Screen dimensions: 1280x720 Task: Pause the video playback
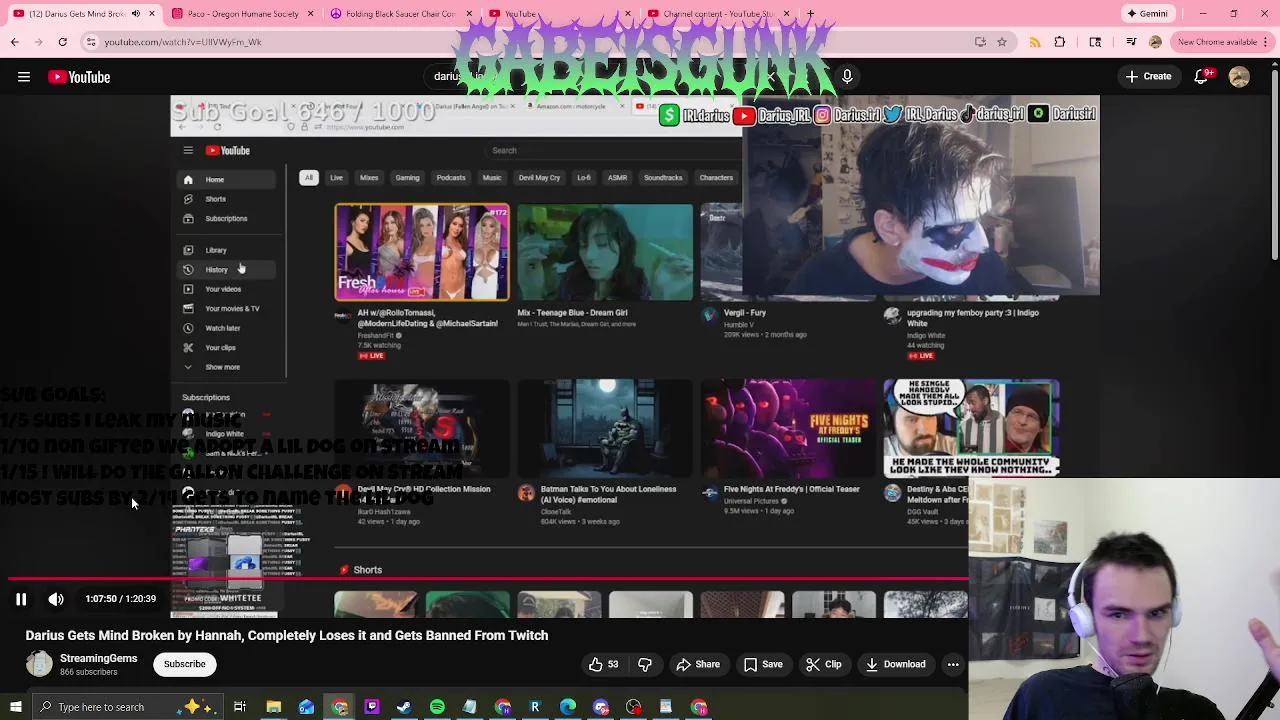(x=20, y=599)
